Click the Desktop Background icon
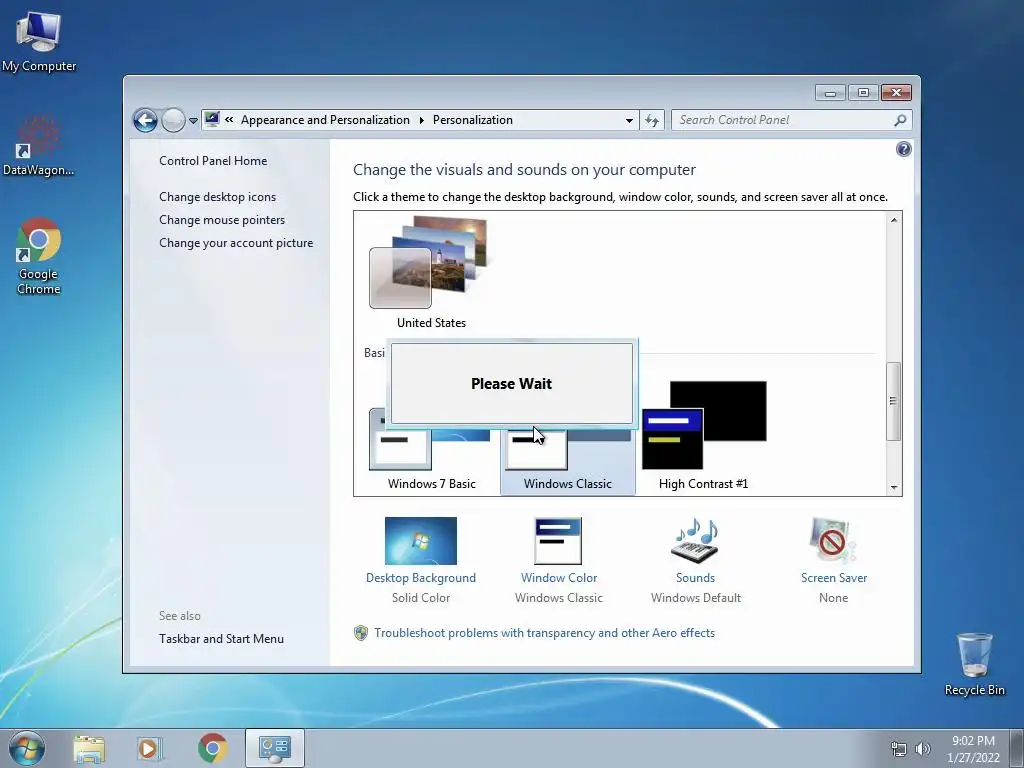This screenshot has width=1024, height=768. click(x=421, y=541)
